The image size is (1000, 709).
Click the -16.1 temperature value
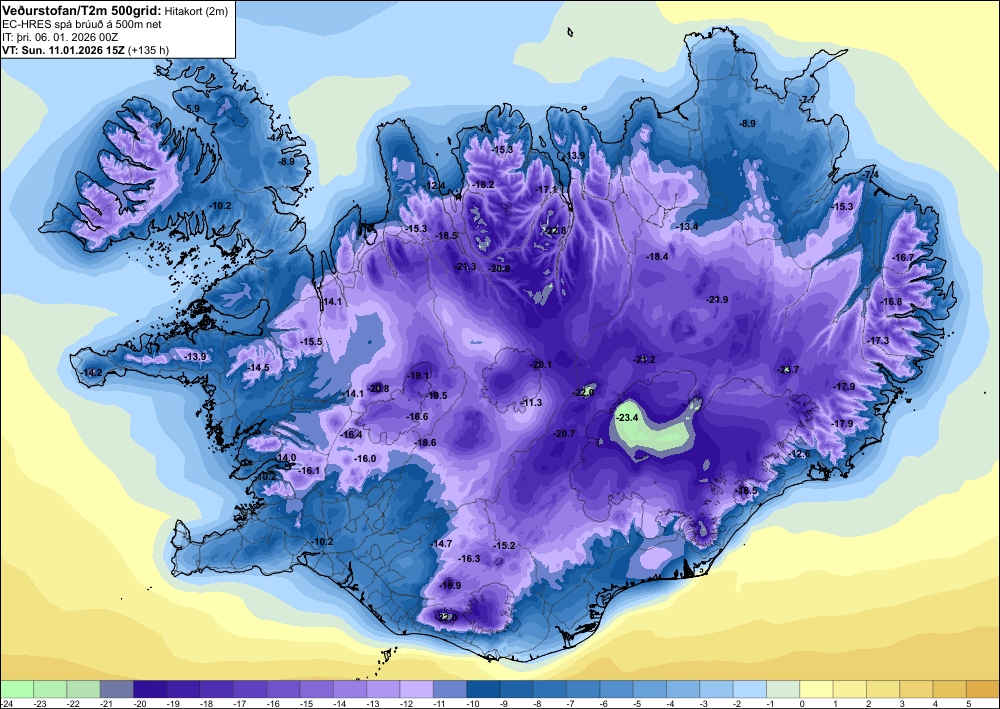pos(309,471)
